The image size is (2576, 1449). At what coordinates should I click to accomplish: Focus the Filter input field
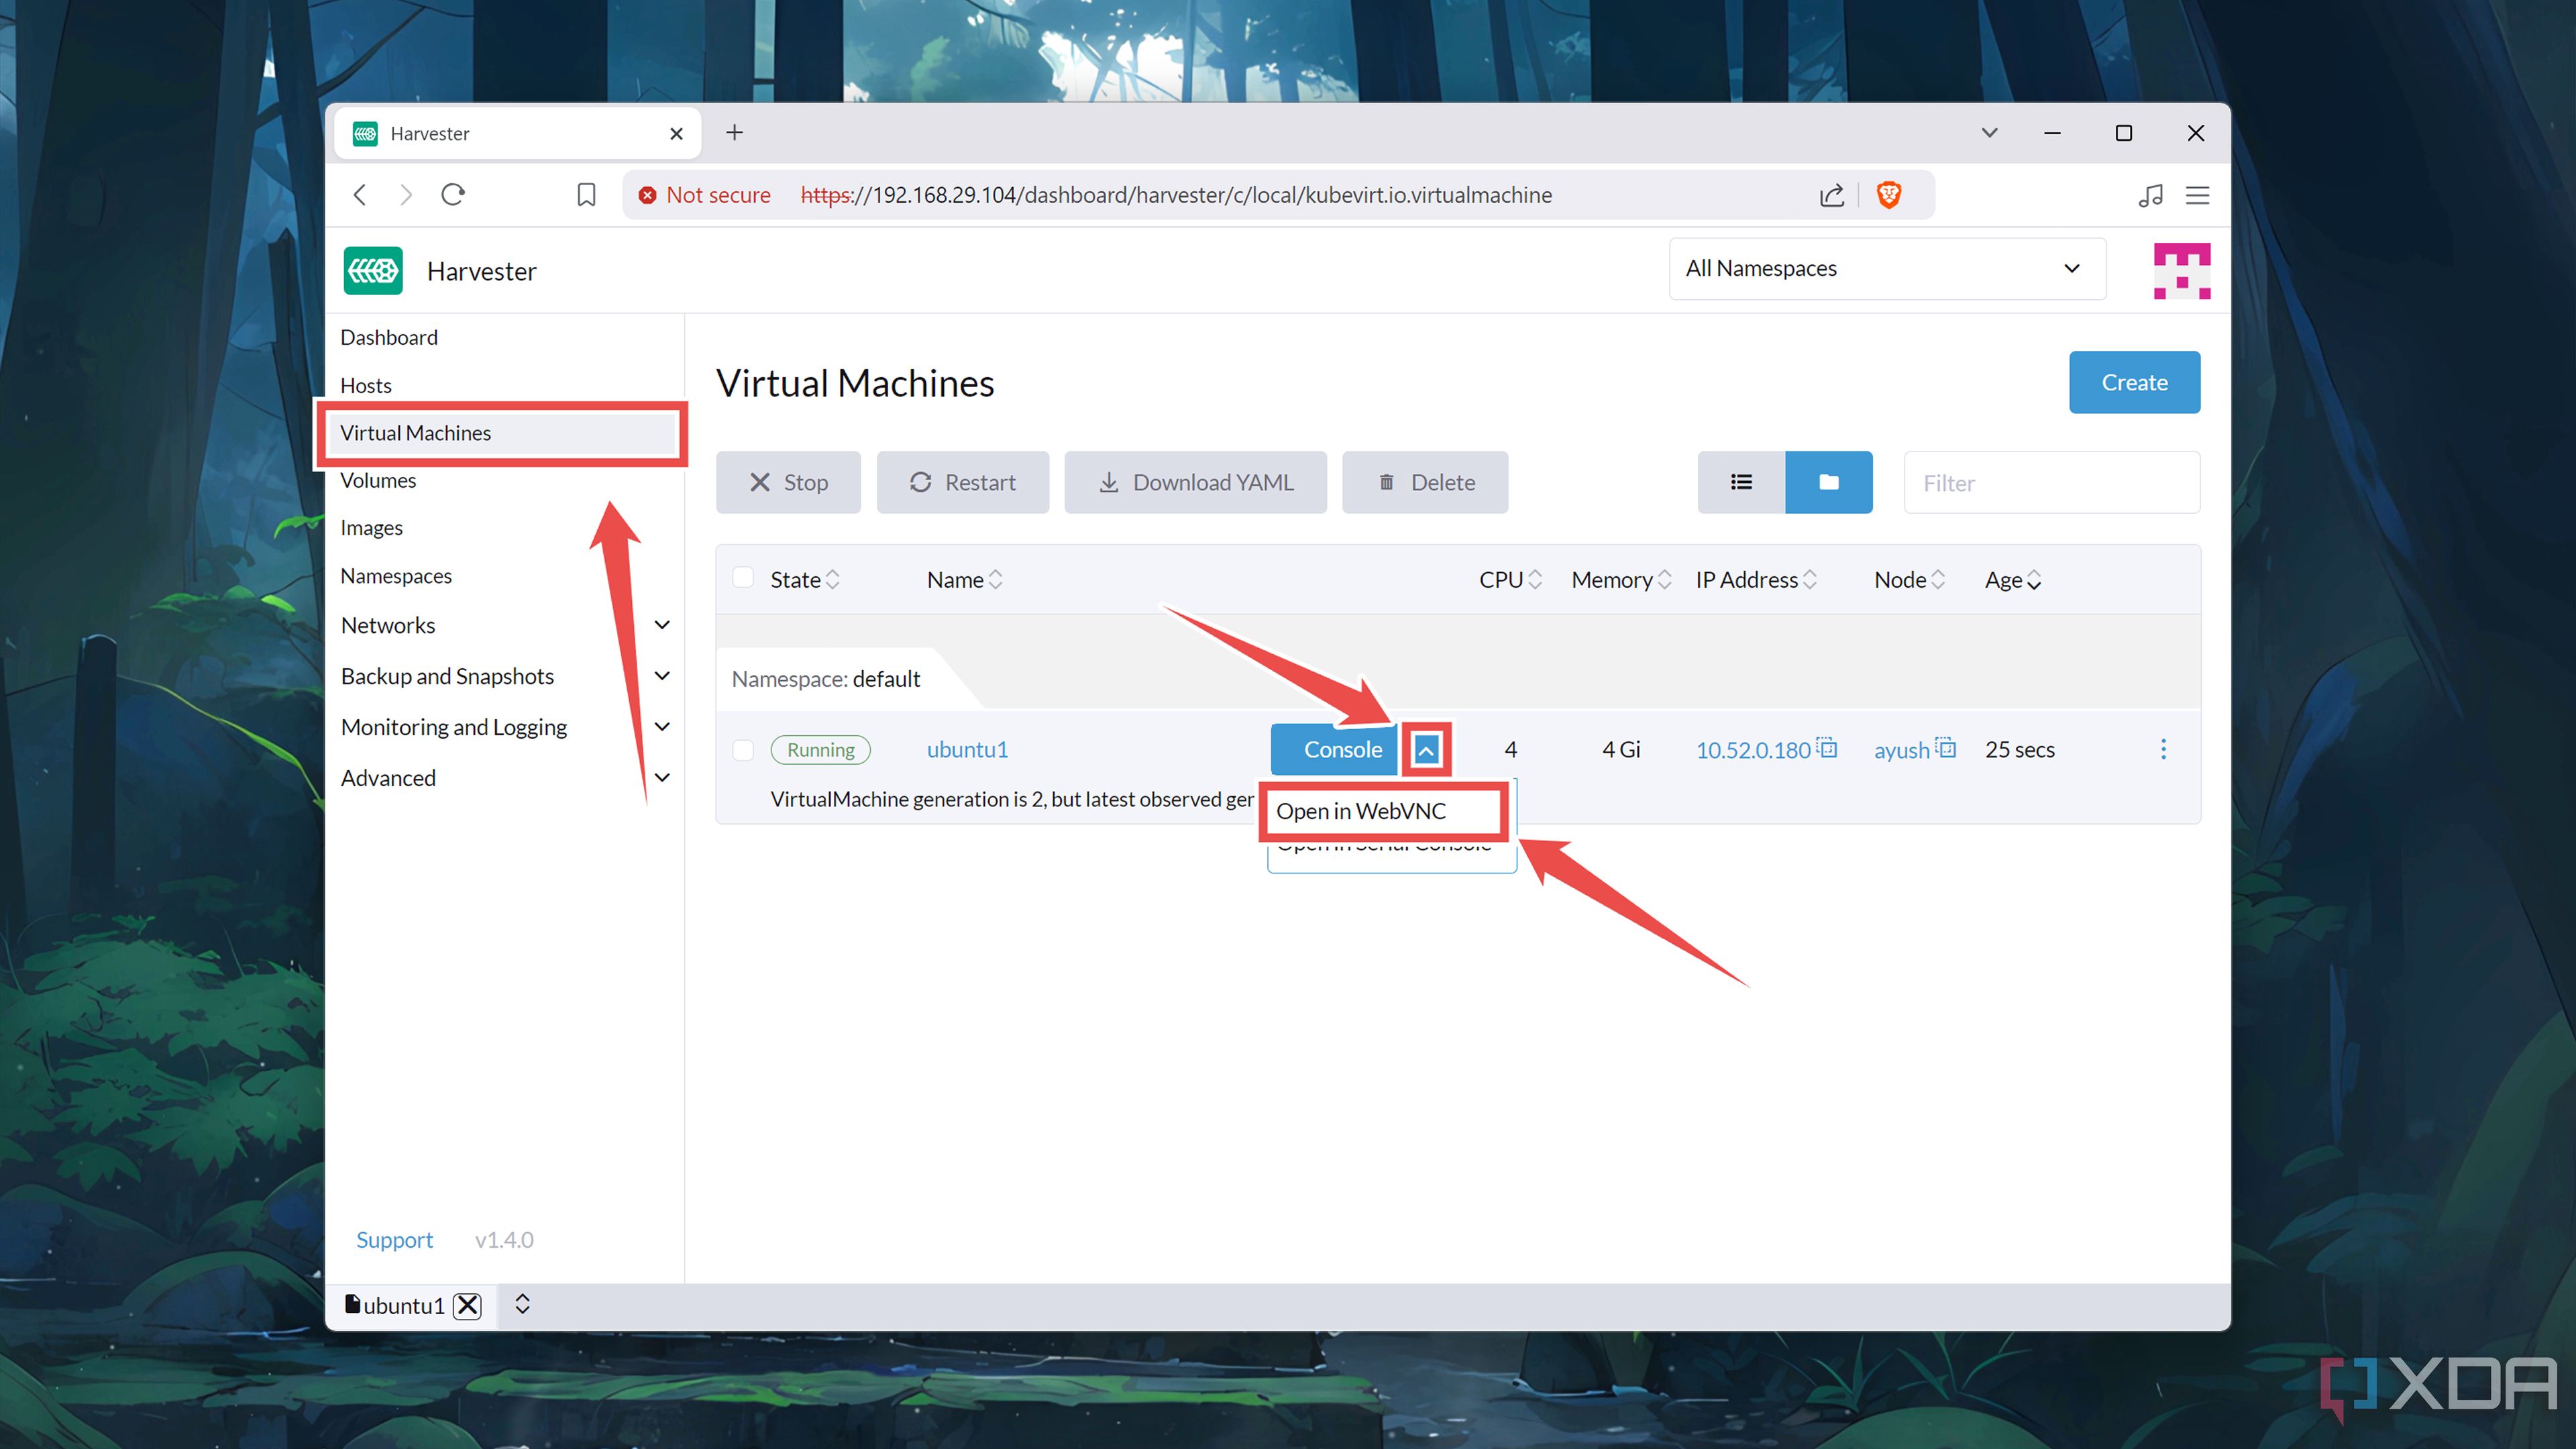pyautogui.click(x=2051, y=482)
